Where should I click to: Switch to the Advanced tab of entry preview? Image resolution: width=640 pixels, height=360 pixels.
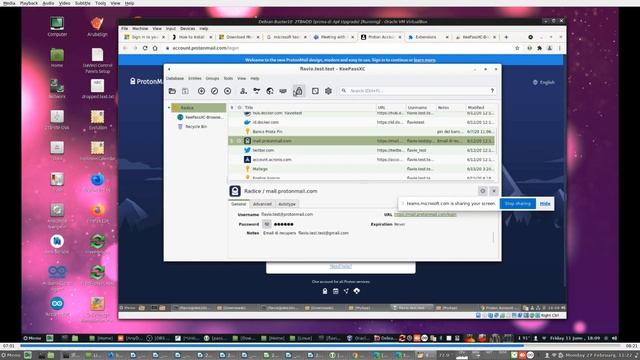[262, 204]
